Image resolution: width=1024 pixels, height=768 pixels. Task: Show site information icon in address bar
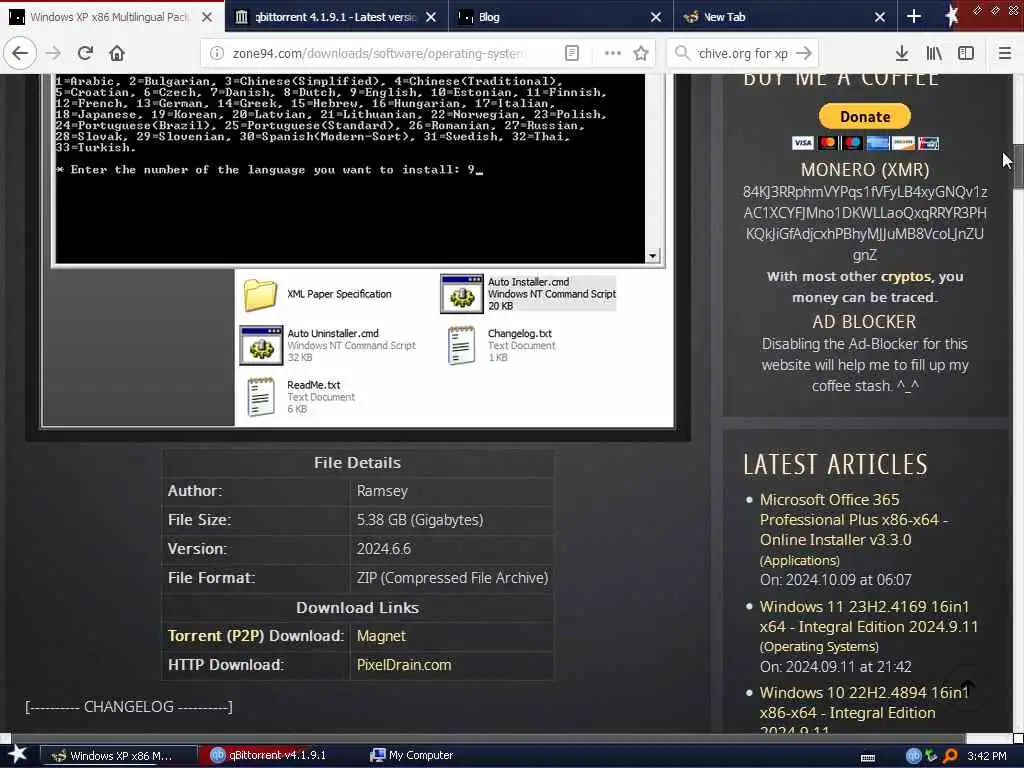coord(217,53)
